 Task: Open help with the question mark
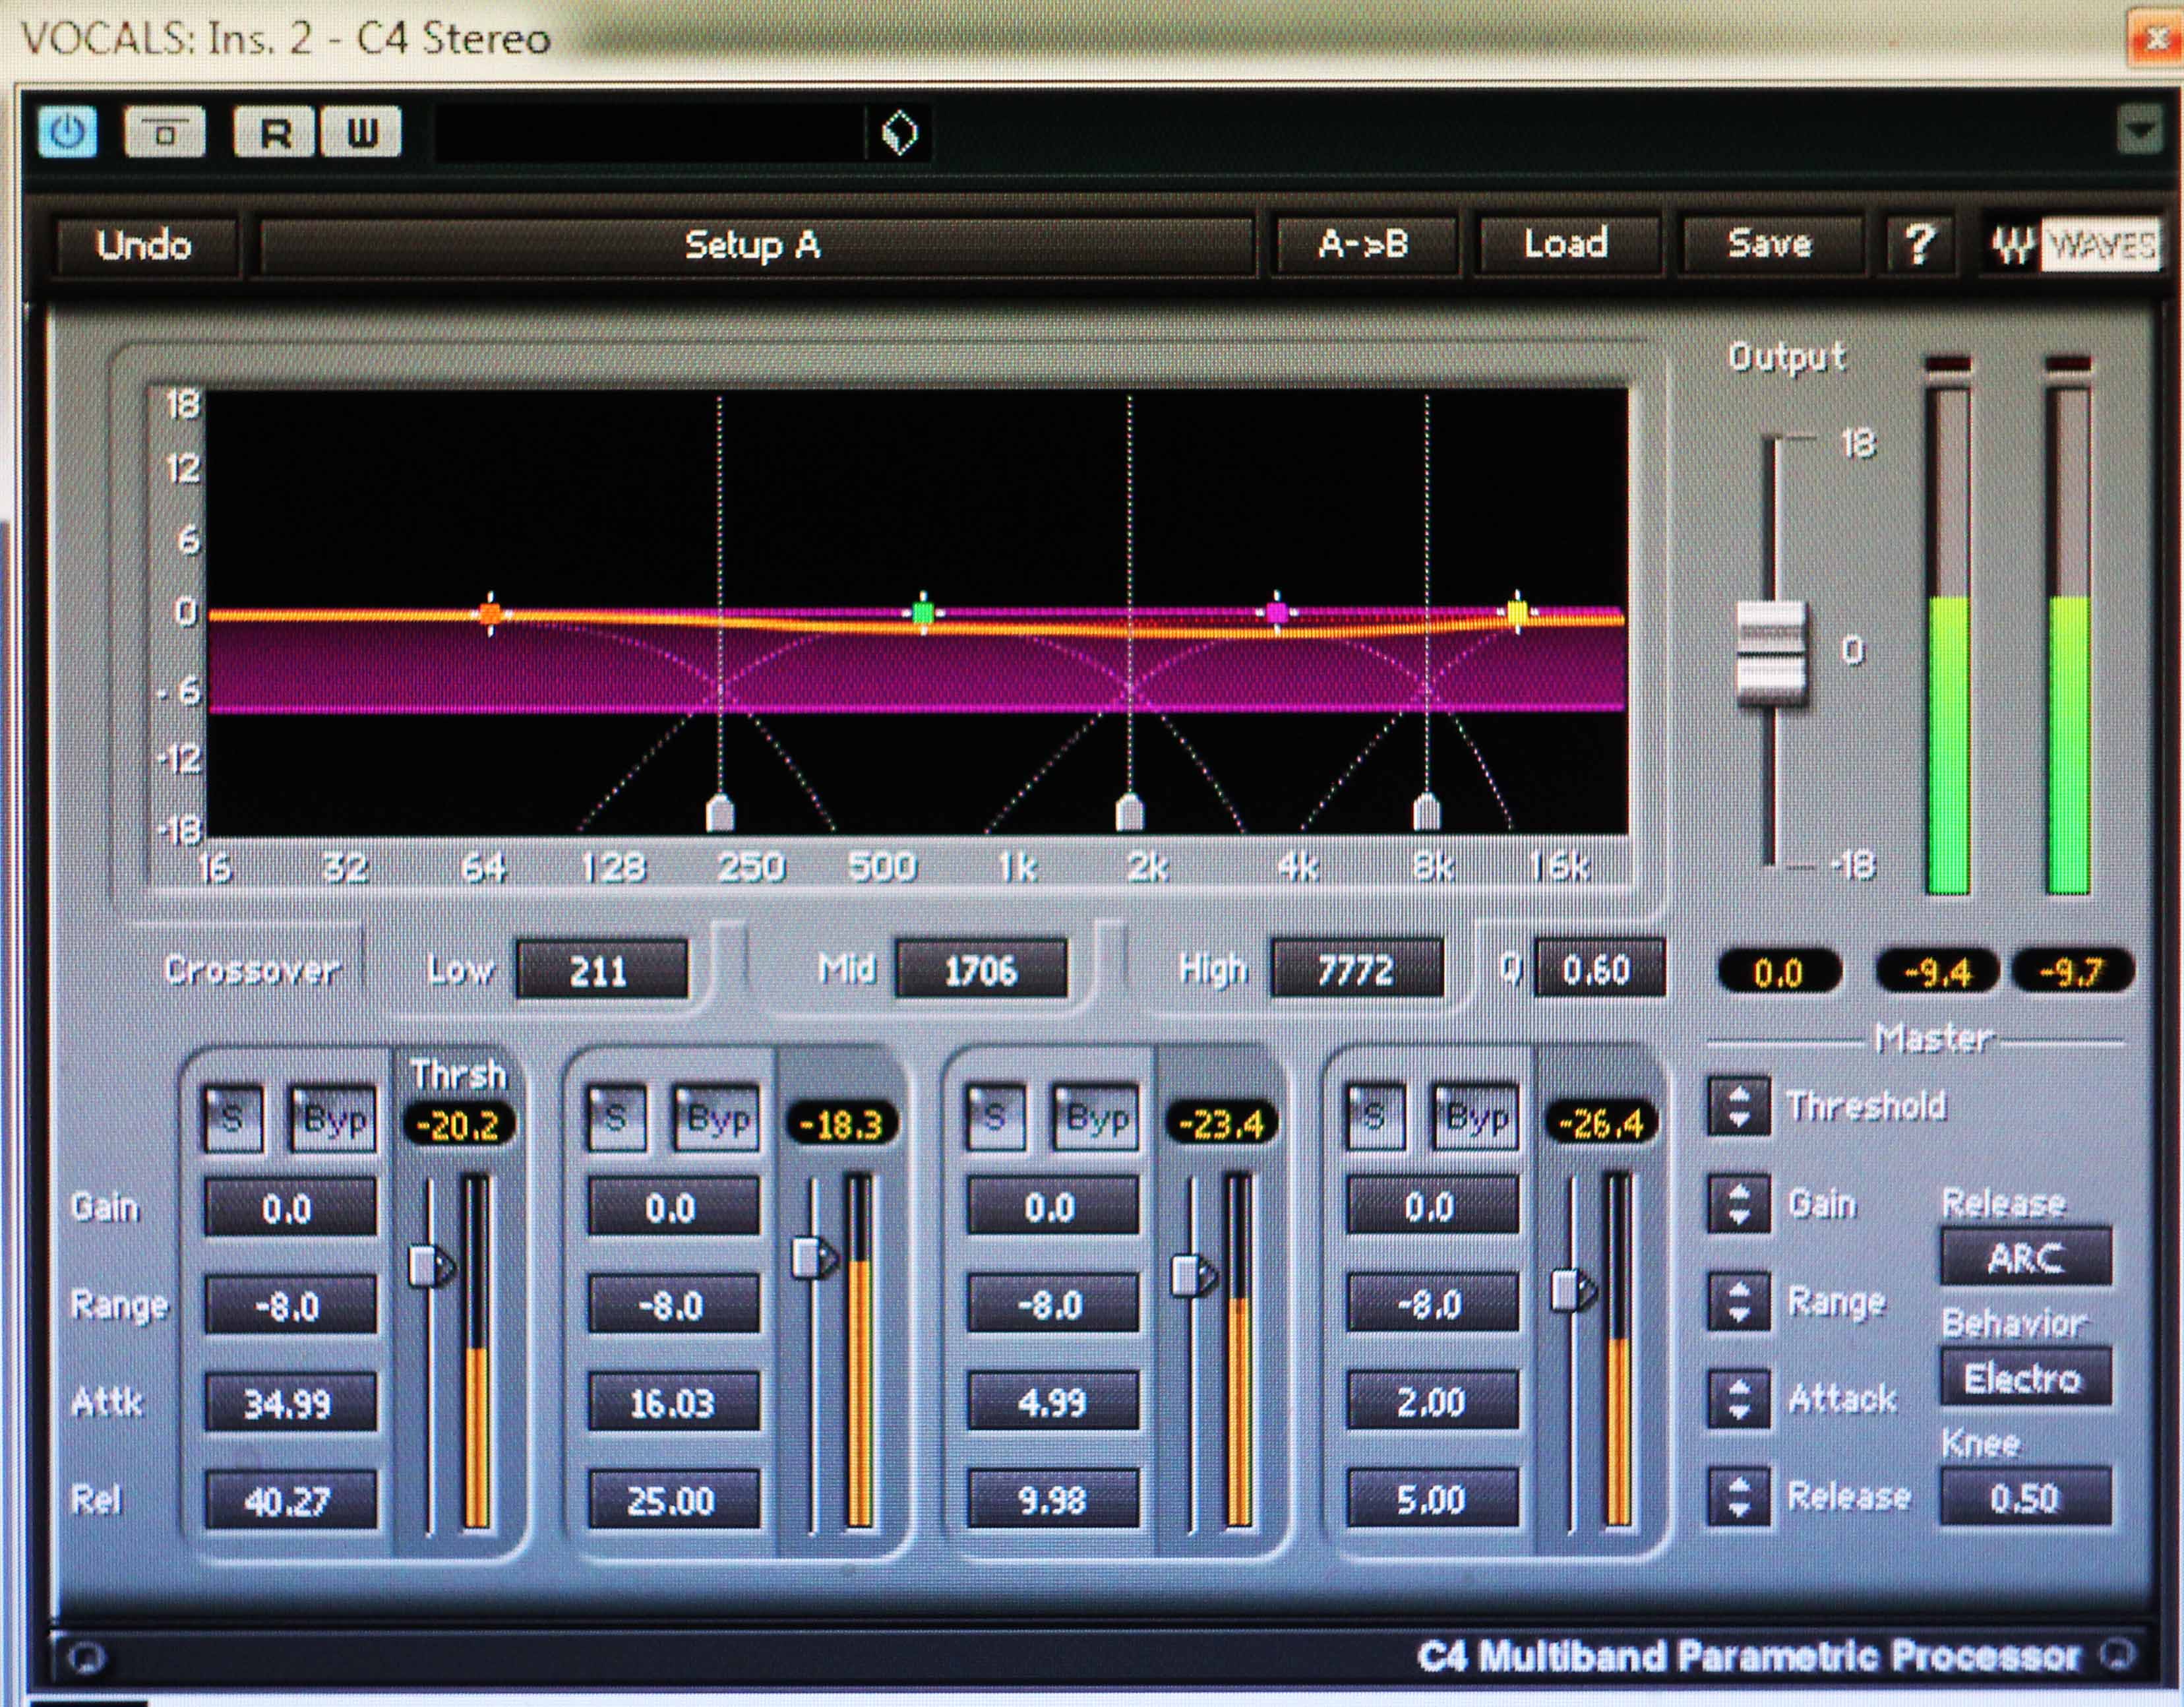tap(1919, 244)
